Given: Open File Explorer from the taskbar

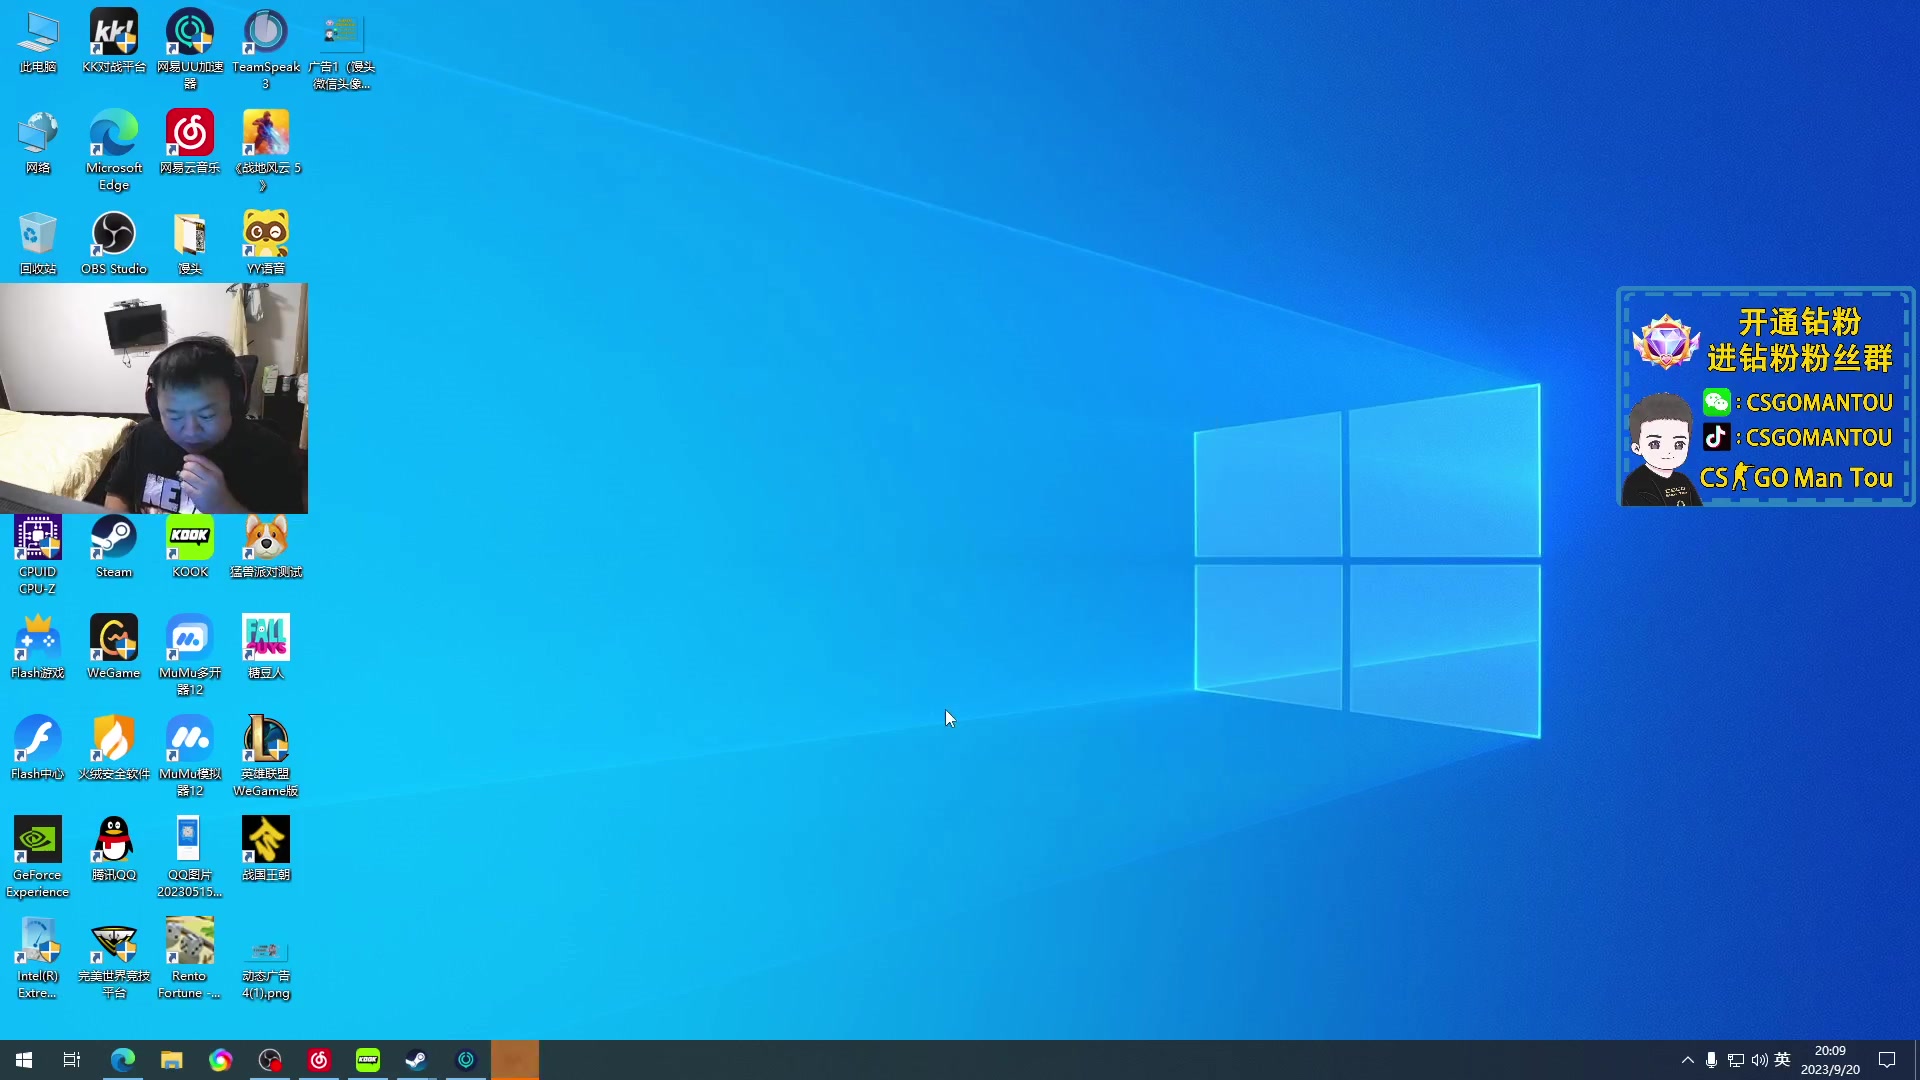Looking at the screenshot, I should coord(172,1060).
